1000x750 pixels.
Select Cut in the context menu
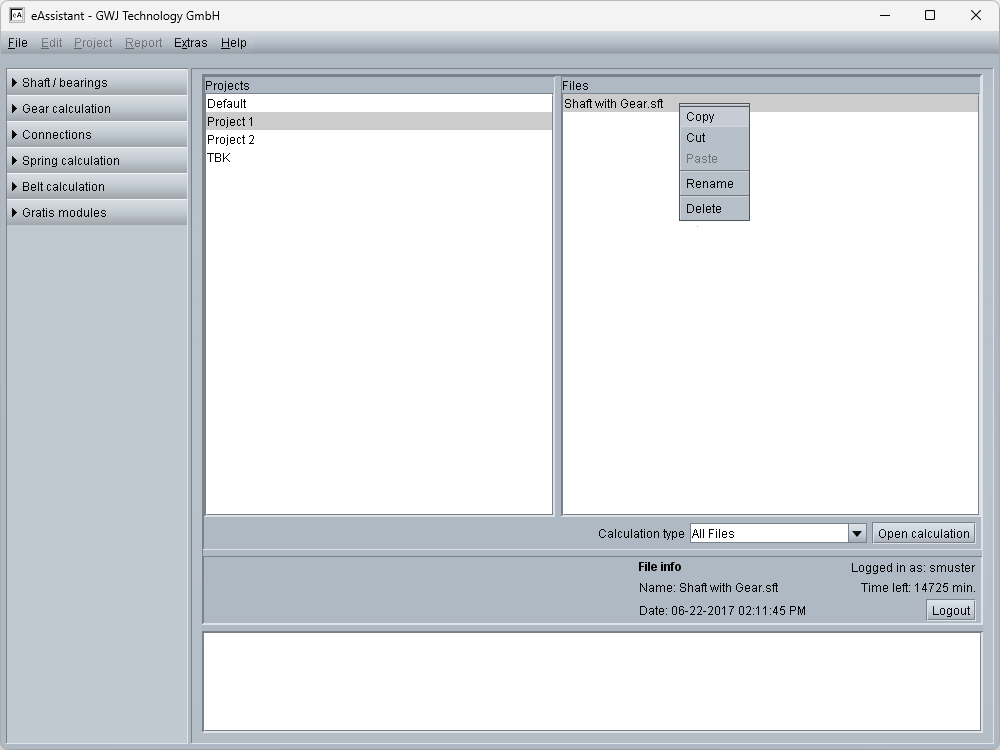(696, 138)
